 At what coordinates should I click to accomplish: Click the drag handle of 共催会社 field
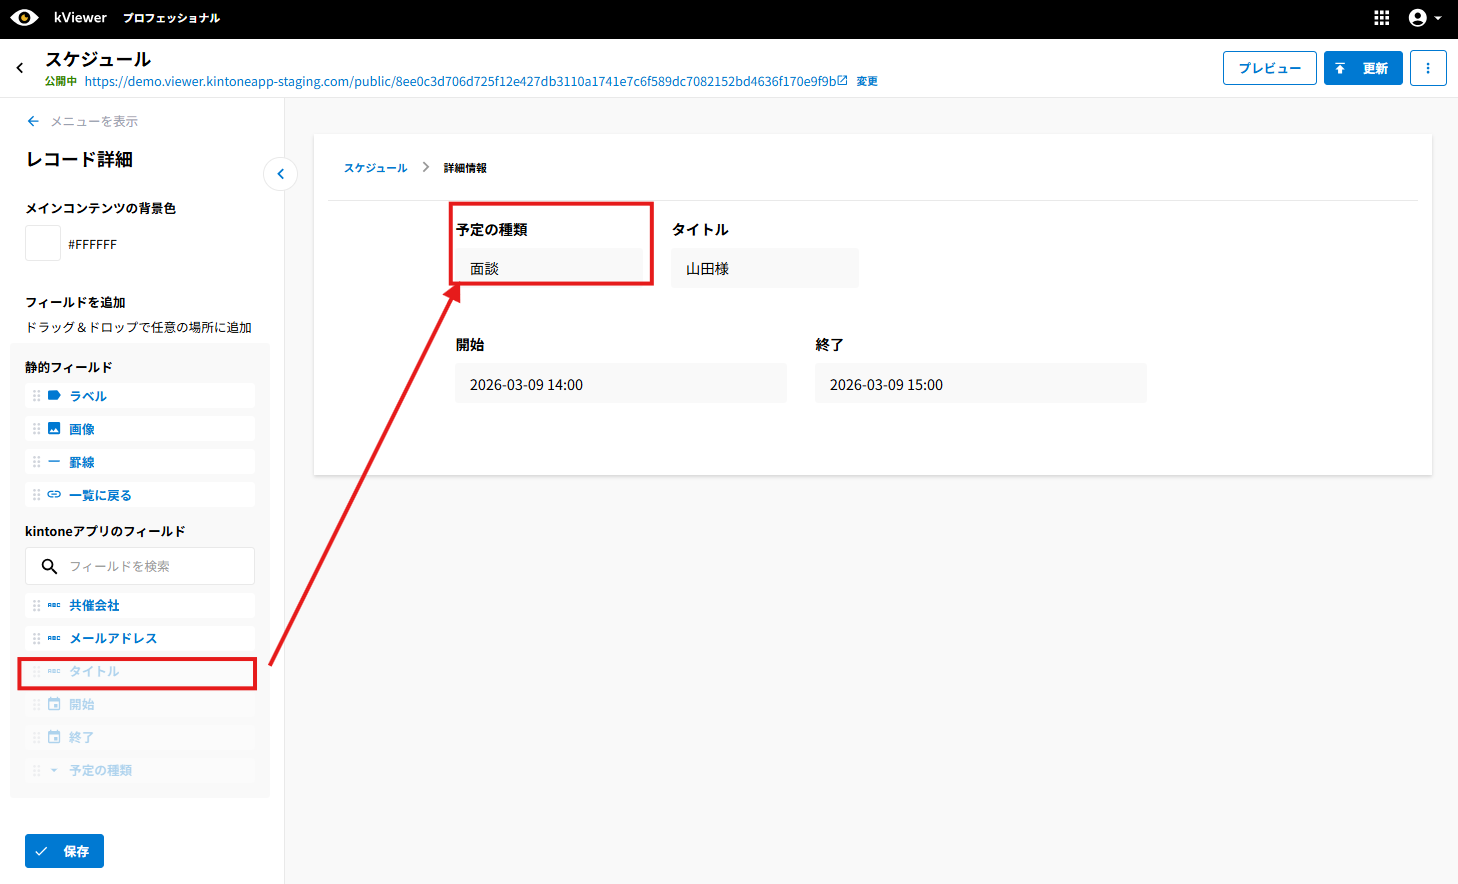[37, 606]
